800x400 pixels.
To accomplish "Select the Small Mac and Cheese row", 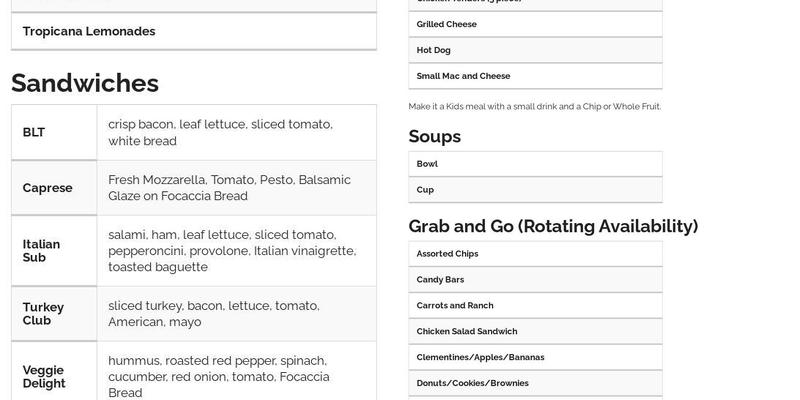I will pyautogui.click(x=535, y=76).
